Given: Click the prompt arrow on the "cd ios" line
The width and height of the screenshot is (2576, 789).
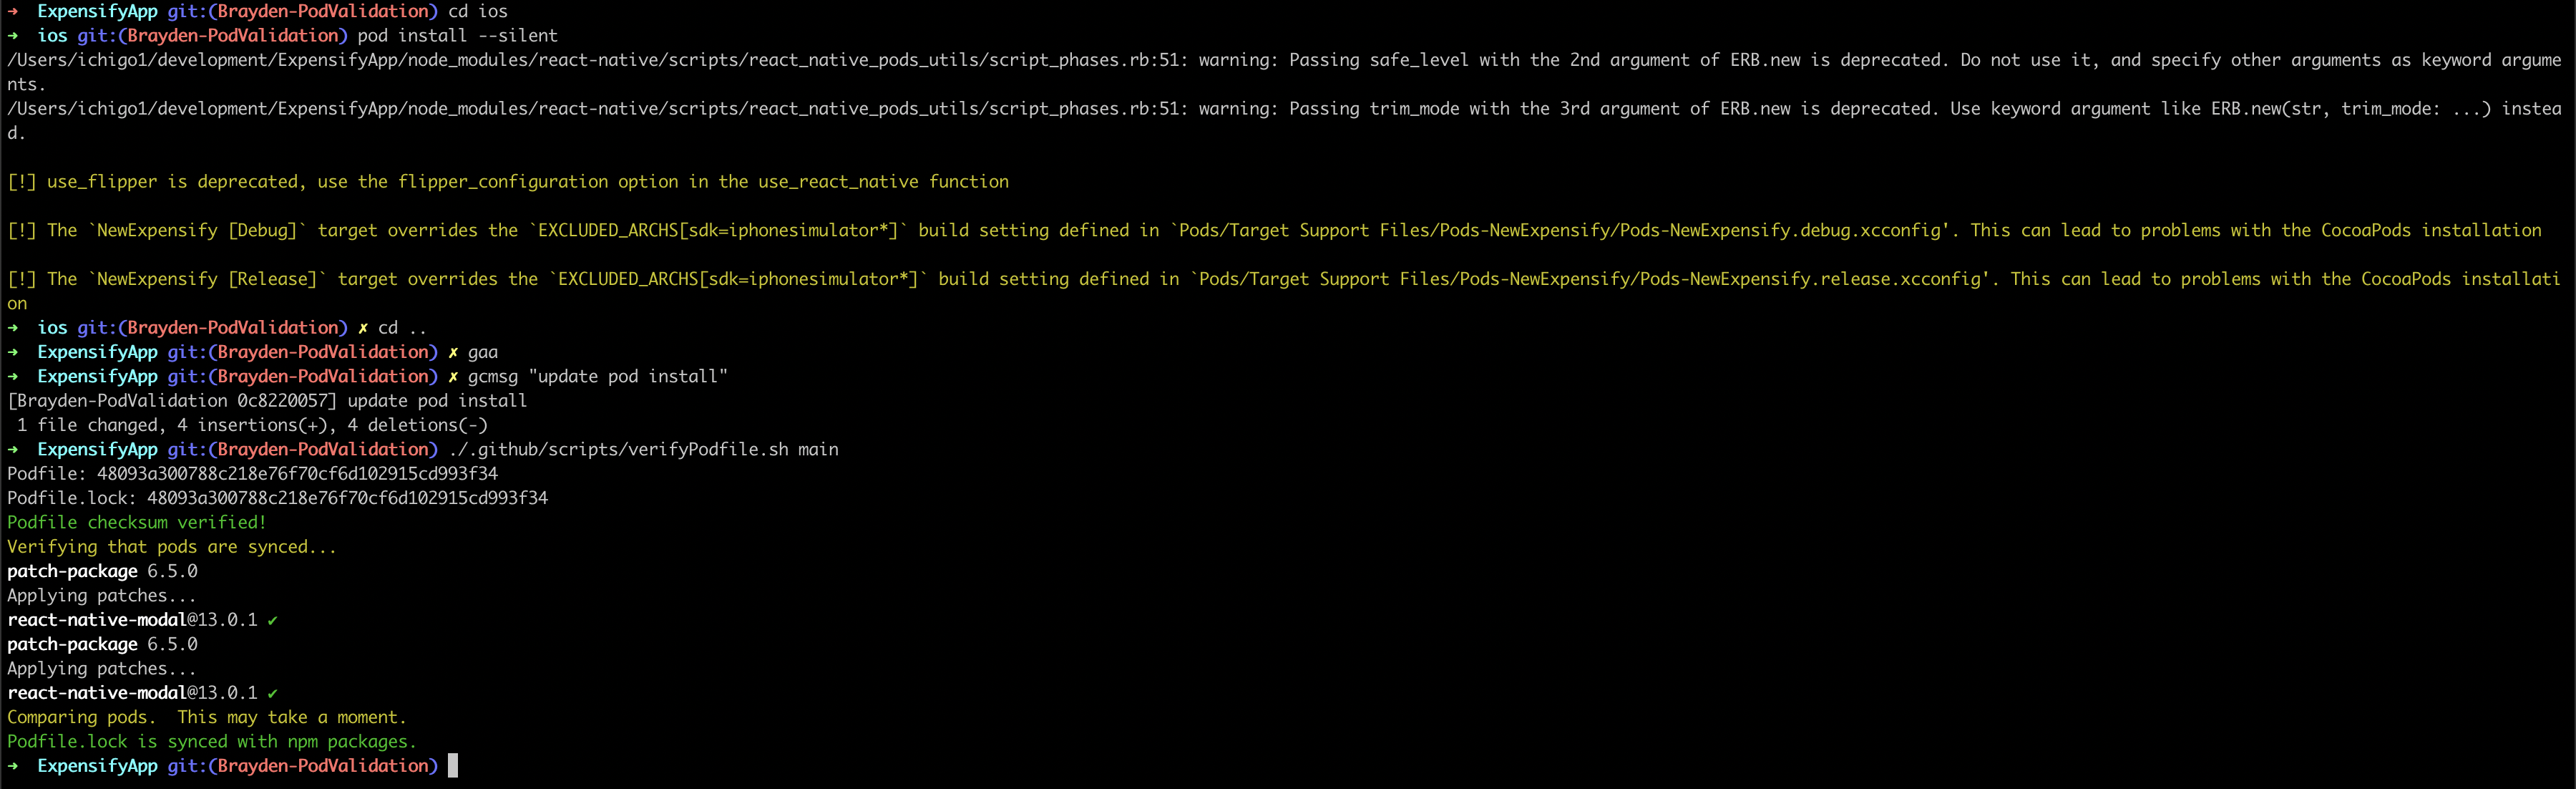Looking at the screenshot, I should [13, 12].
